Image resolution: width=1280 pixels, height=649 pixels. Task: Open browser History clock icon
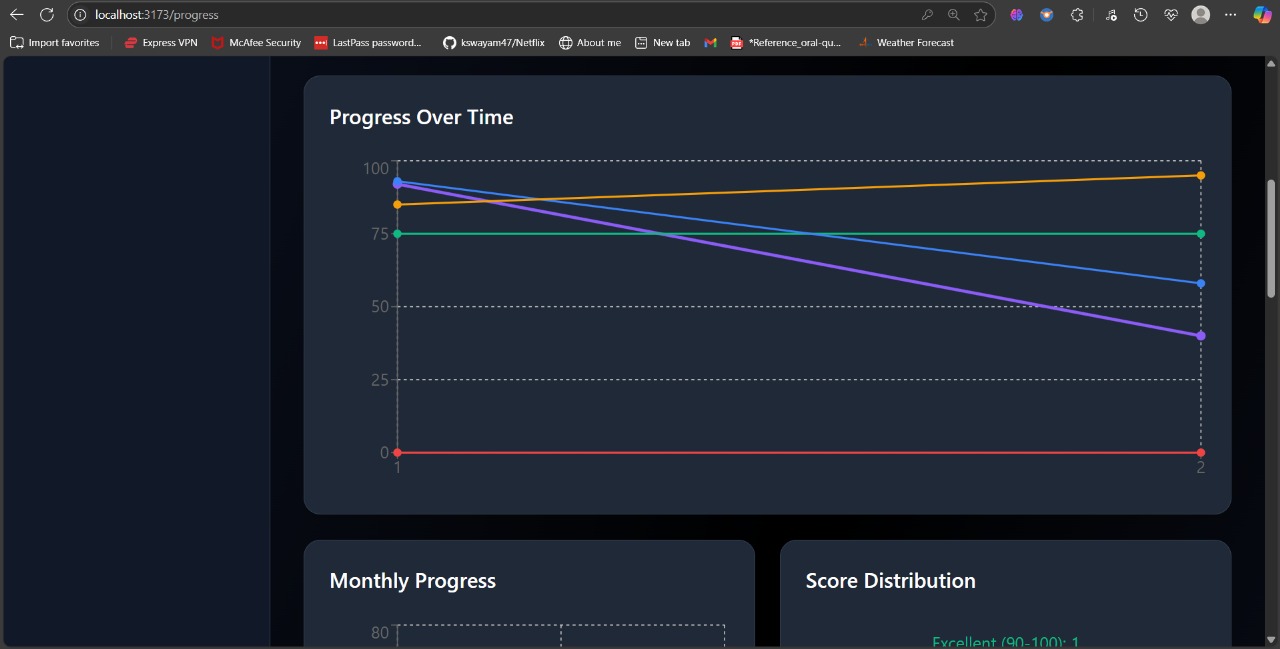pyautogui.click(x=1141, y=15)
